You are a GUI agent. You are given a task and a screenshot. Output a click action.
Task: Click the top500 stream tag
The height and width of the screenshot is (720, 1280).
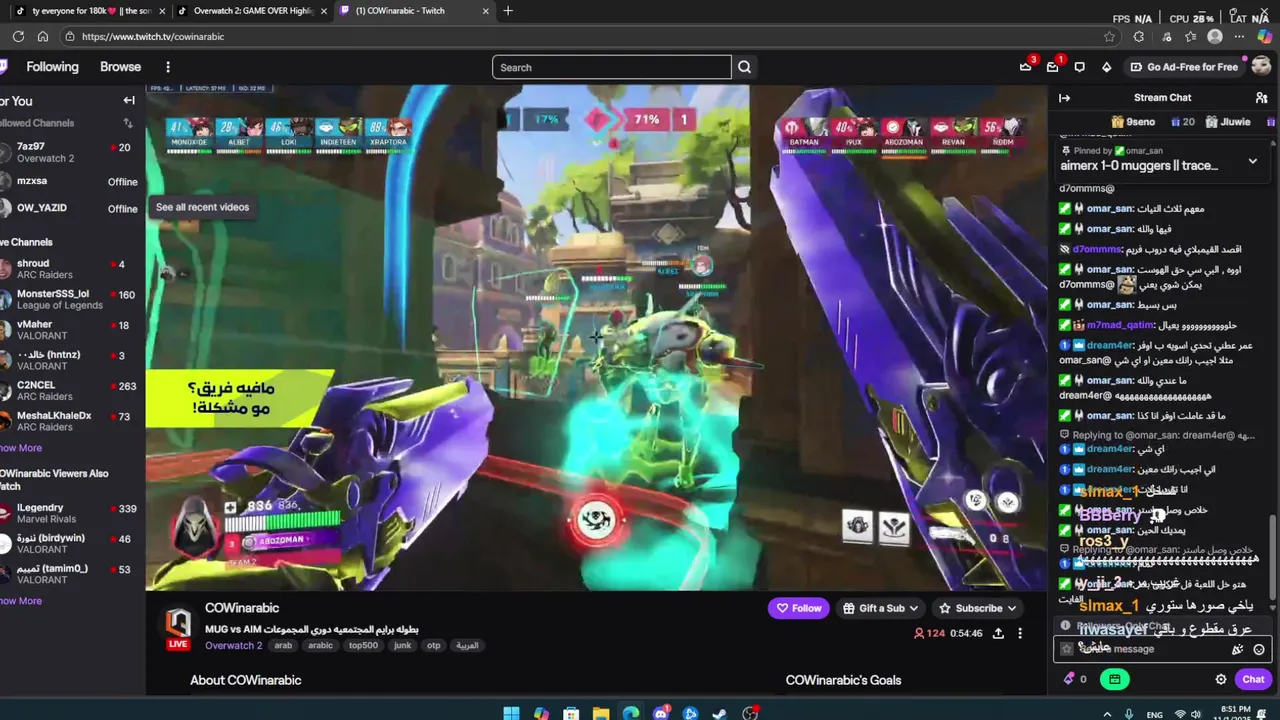pos(363,646)
